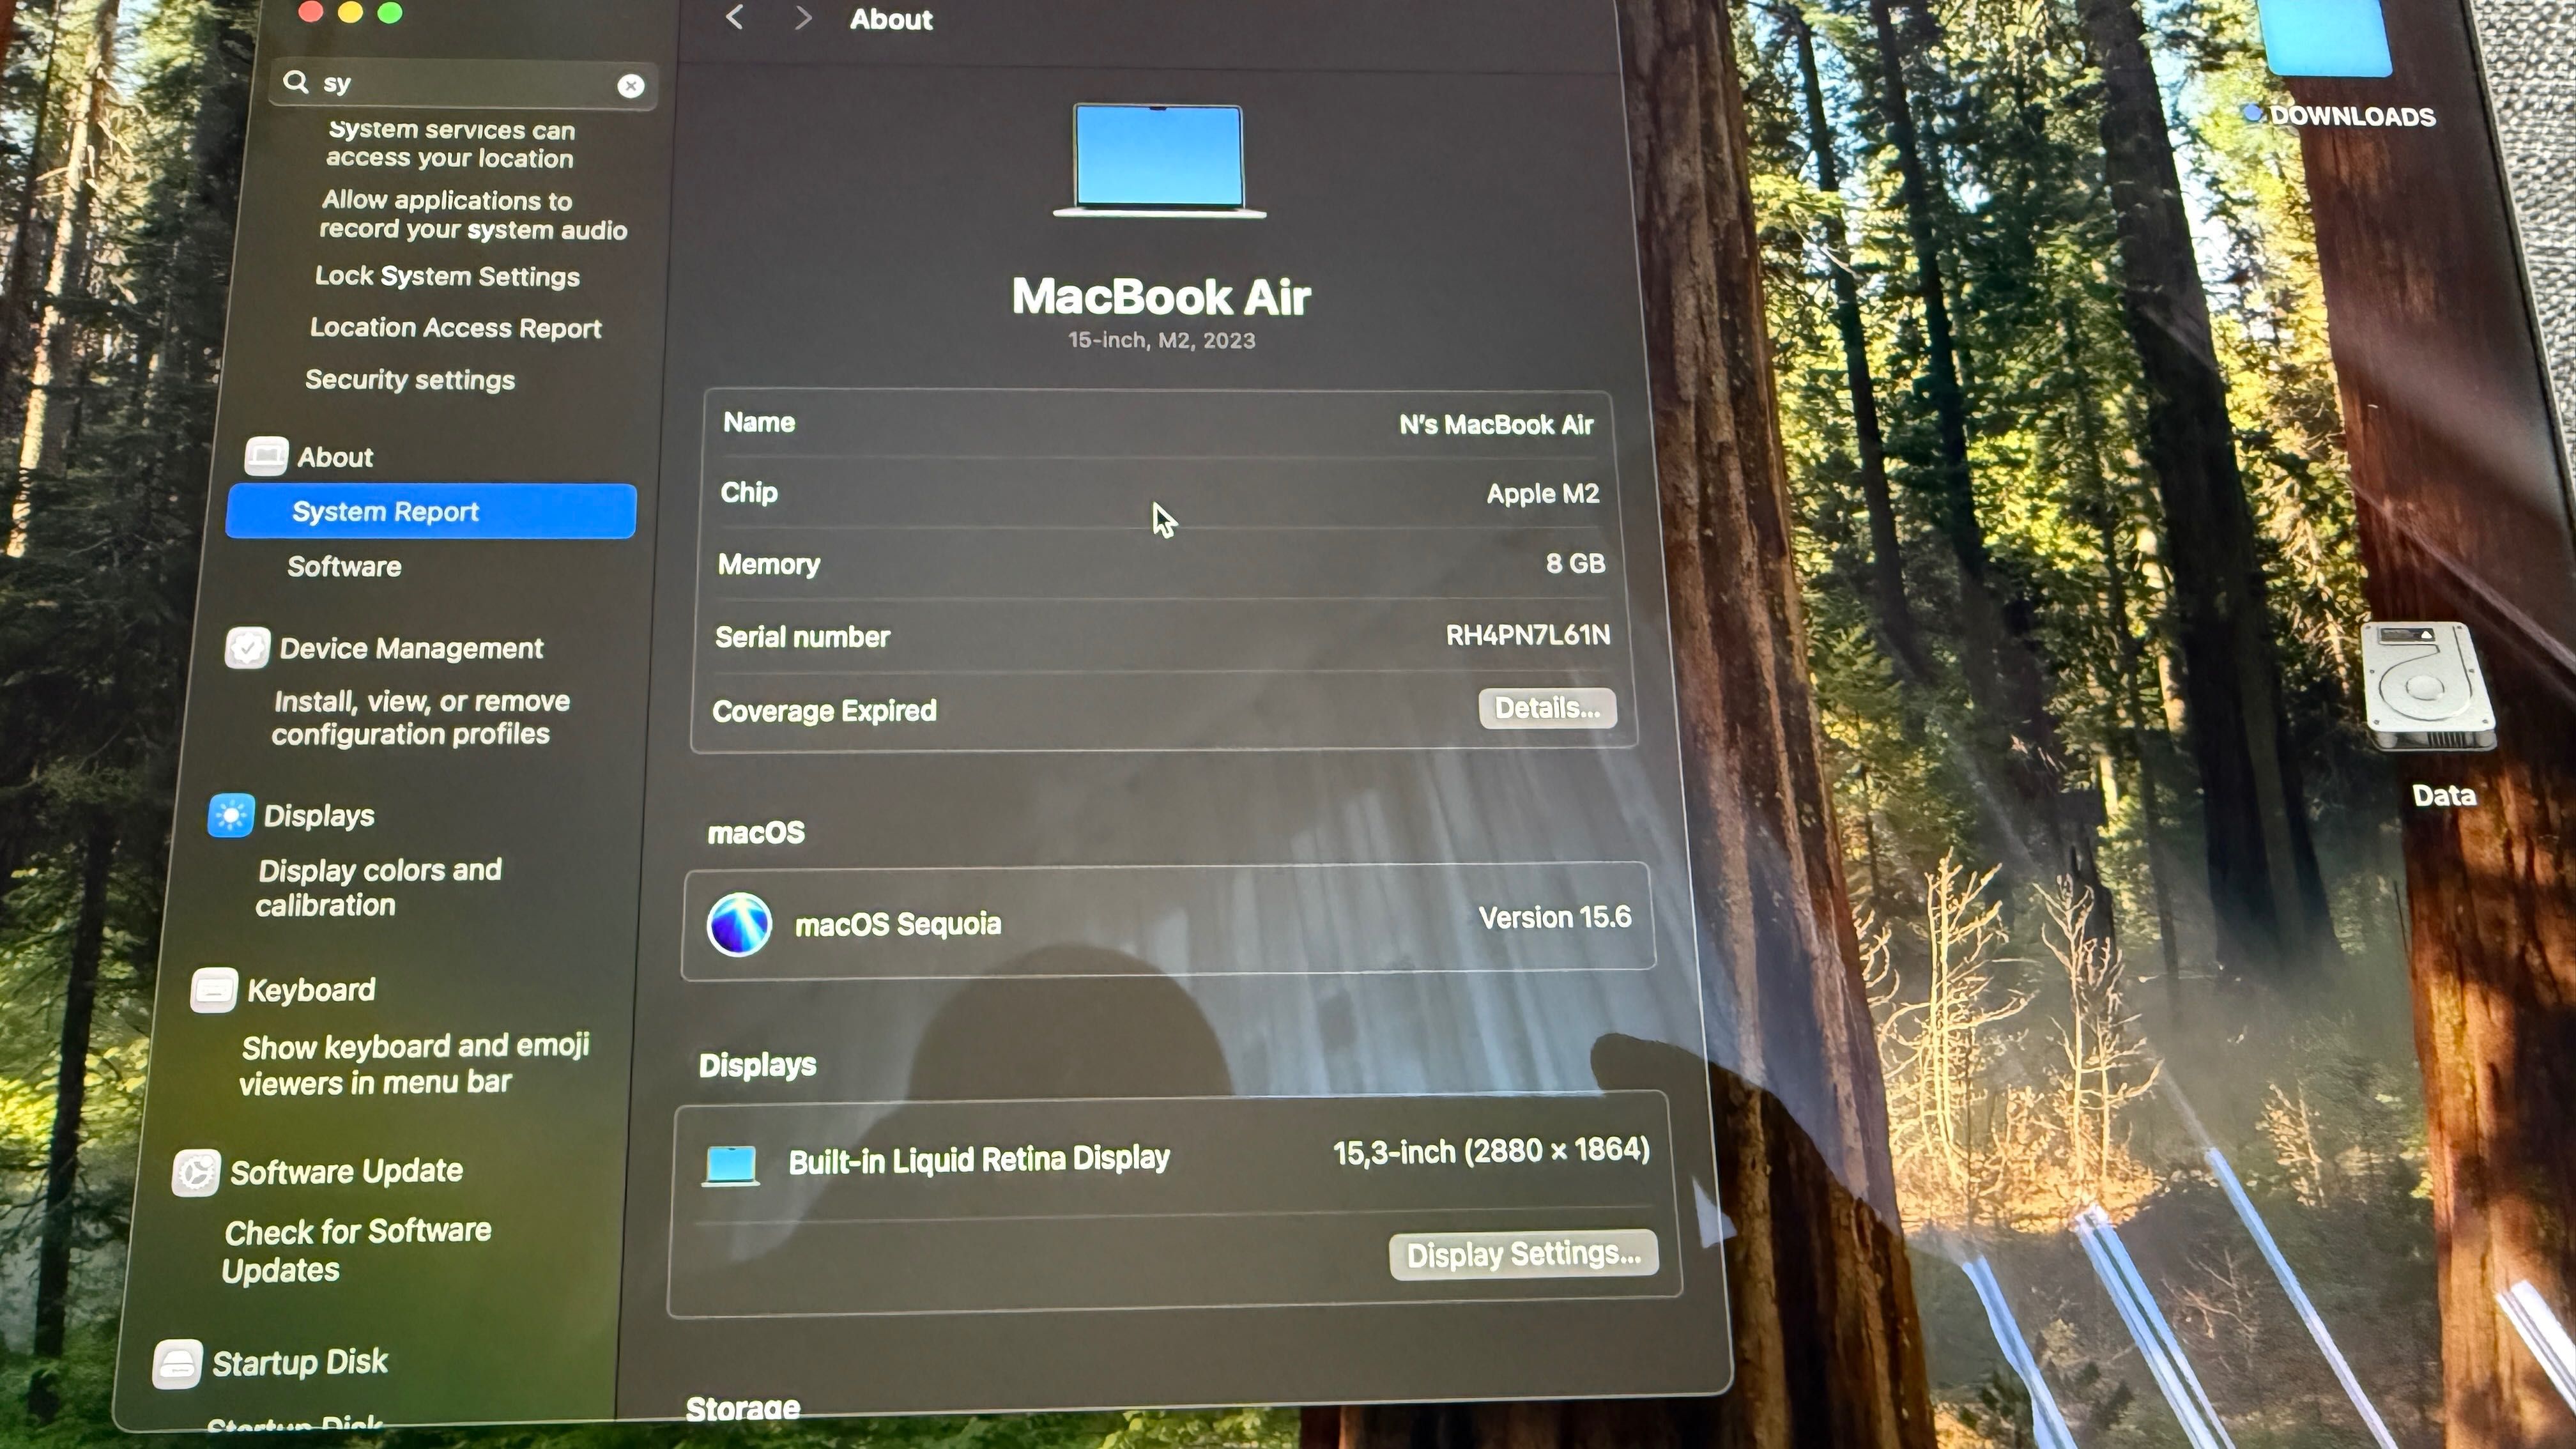Select the Software Update gear icon
This screenshot has height=1449, width=2576.
pos(196,1172)
